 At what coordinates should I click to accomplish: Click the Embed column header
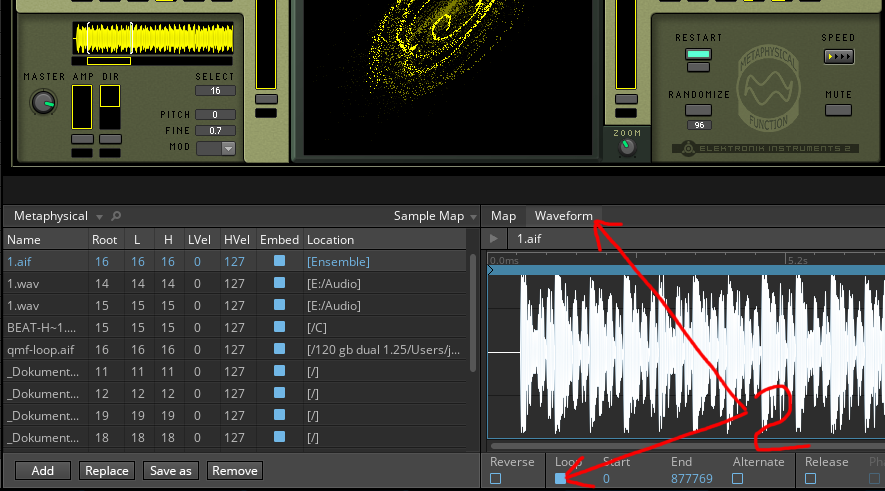point(279,240)
